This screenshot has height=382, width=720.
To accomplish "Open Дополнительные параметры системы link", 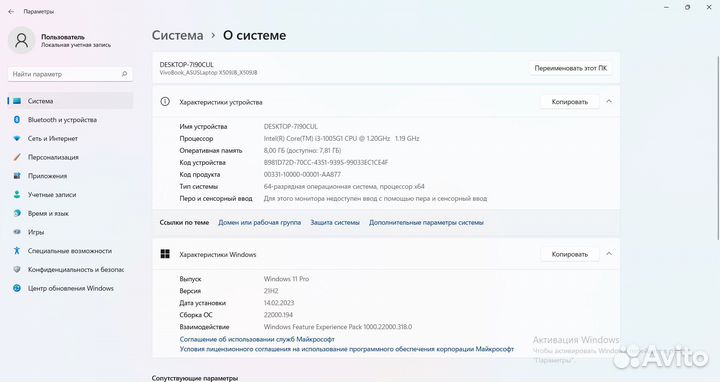I will (426, 222).
